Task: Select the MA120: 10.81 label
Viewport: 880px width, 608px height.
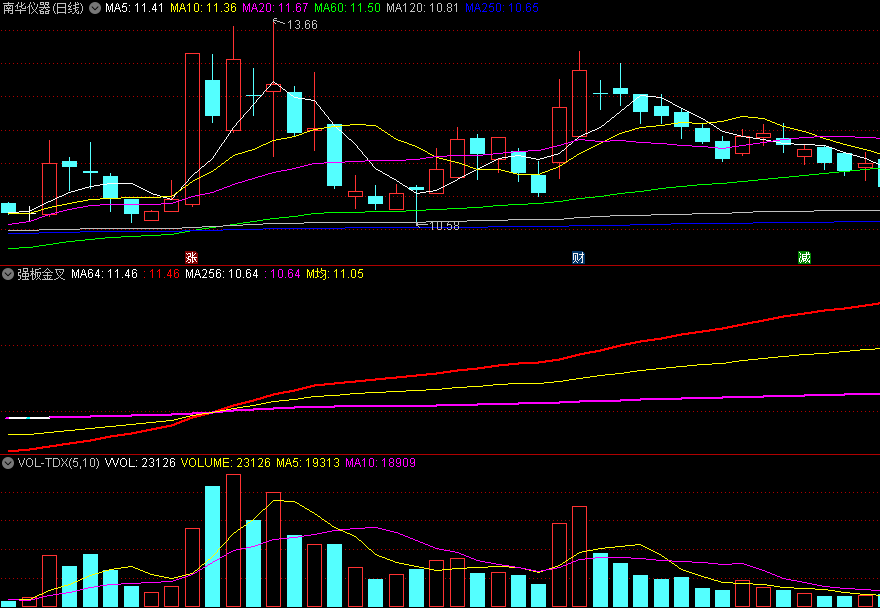Action: tap(423, 8)
